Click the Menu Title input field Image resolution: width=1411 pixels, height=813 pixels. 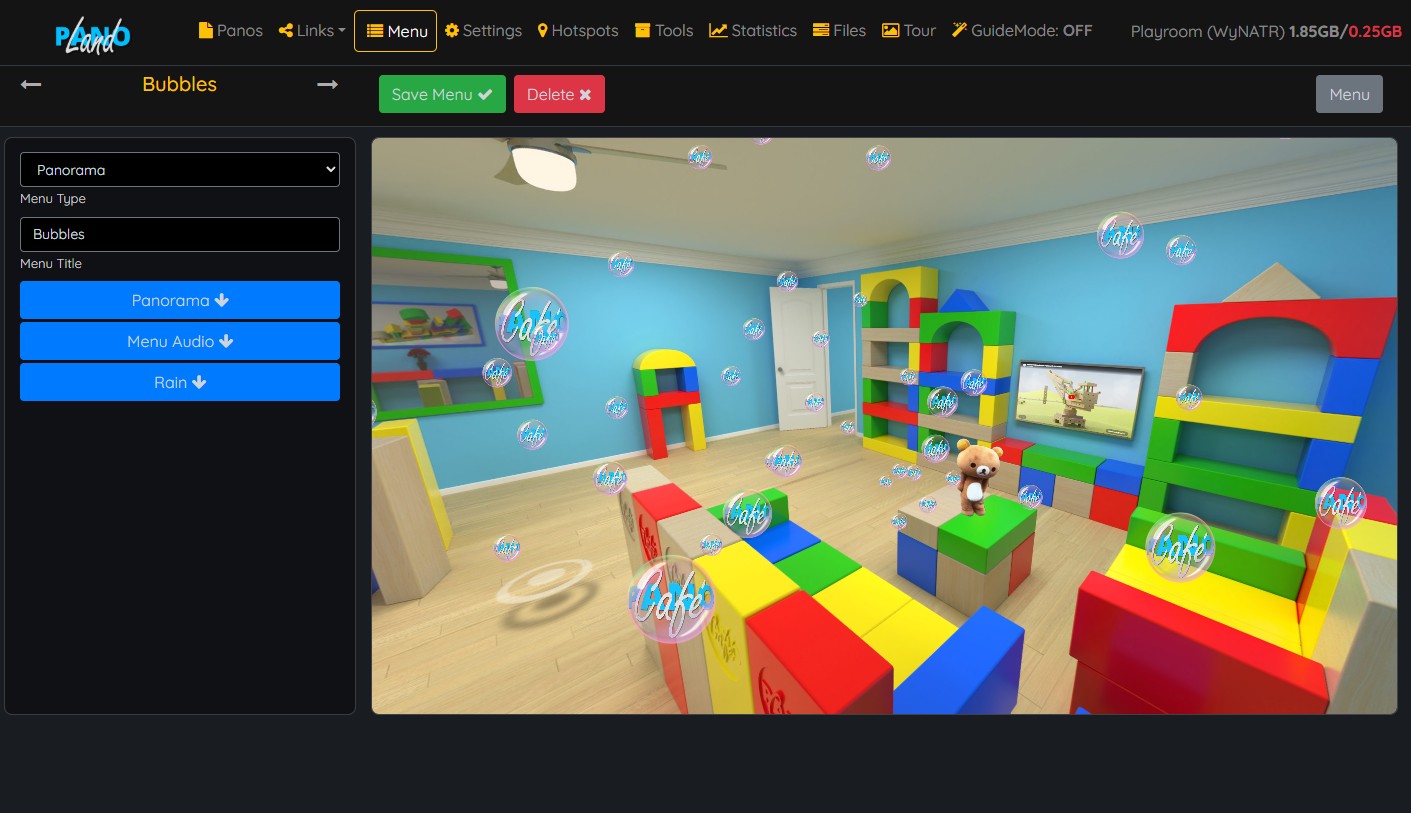(x=180, y=234)
